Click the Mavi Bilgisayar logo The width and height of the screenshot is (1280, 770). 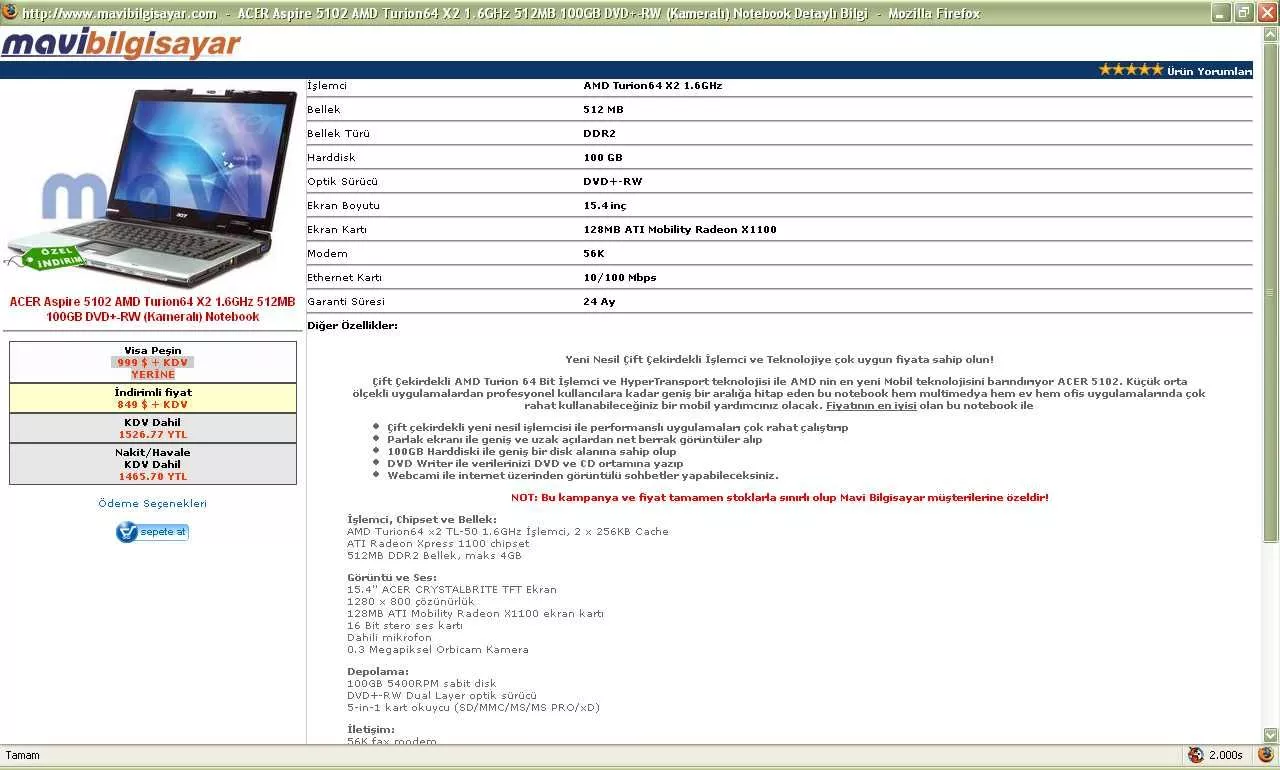tap(121, 44)
